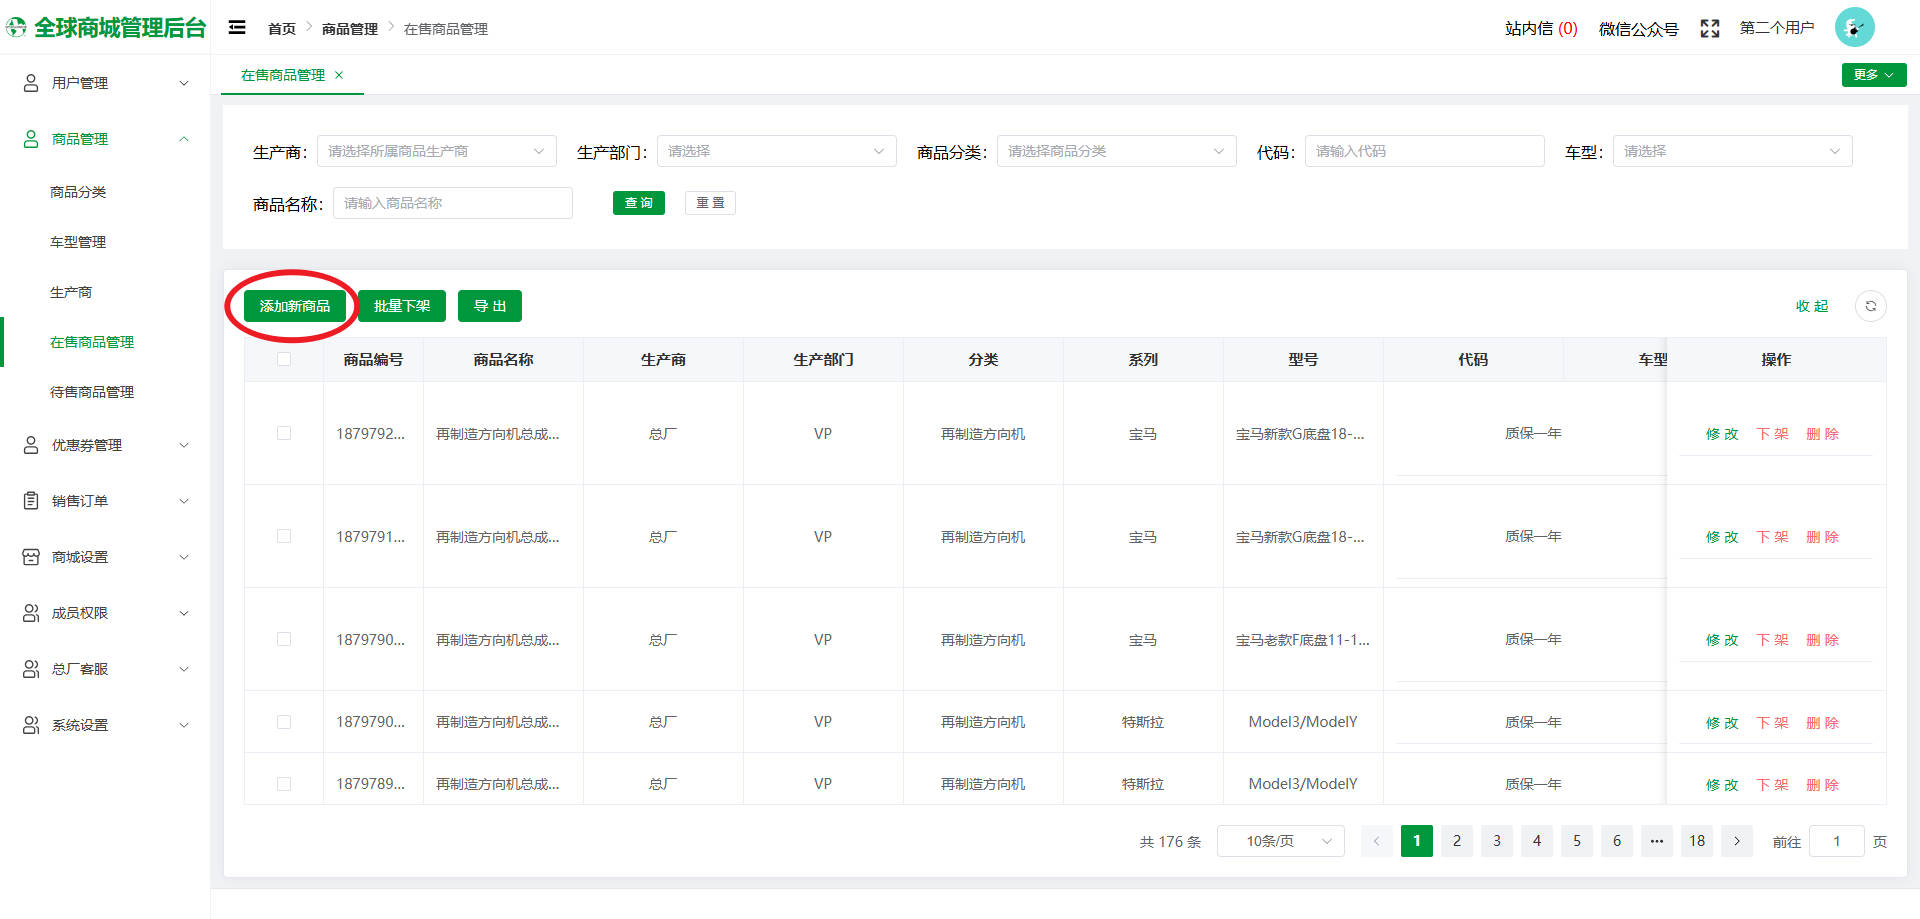Click the global mall logo icon

(x=17, y=28)
